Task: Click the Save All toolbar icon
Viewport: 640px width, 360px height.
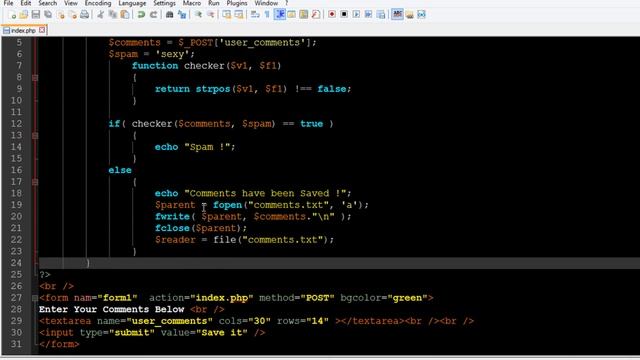Action: point(48,15)
